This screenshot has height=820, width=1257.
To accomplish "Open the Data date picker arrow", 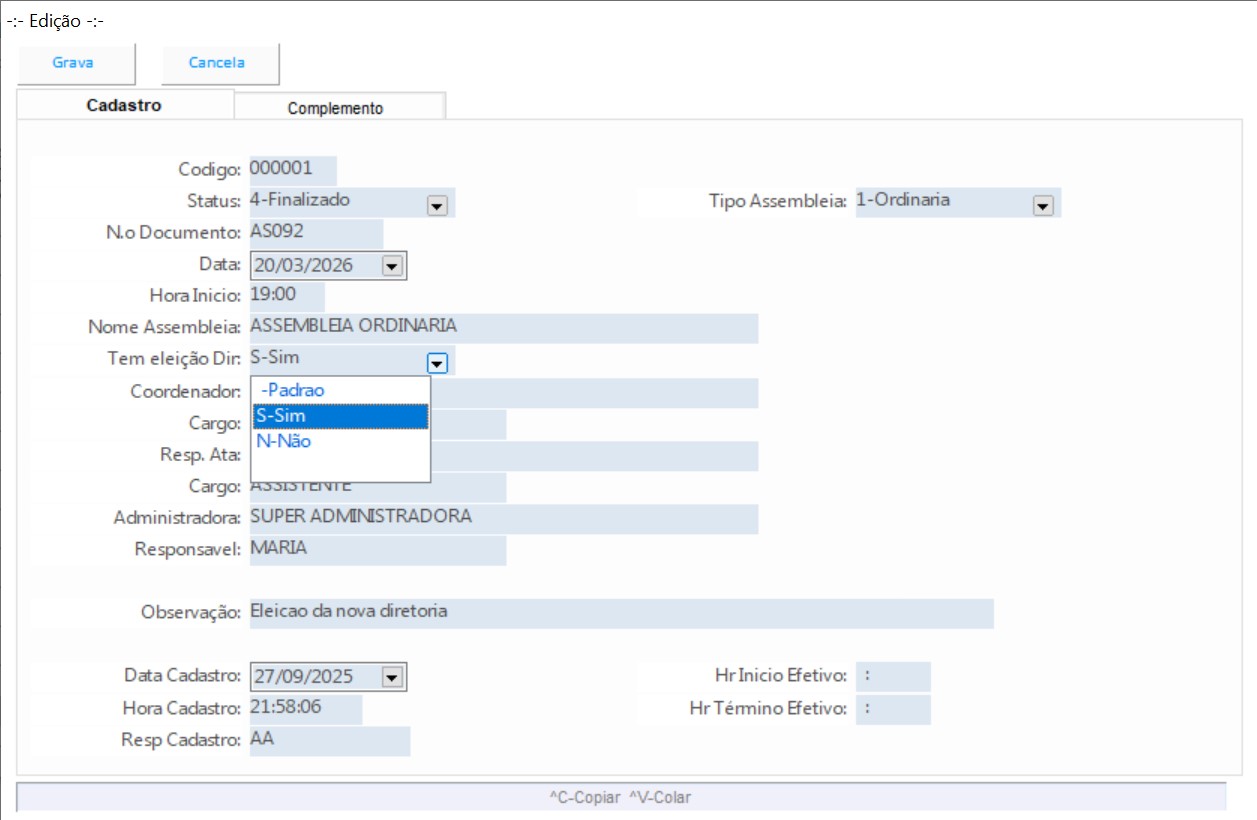I will pos(392,266).
